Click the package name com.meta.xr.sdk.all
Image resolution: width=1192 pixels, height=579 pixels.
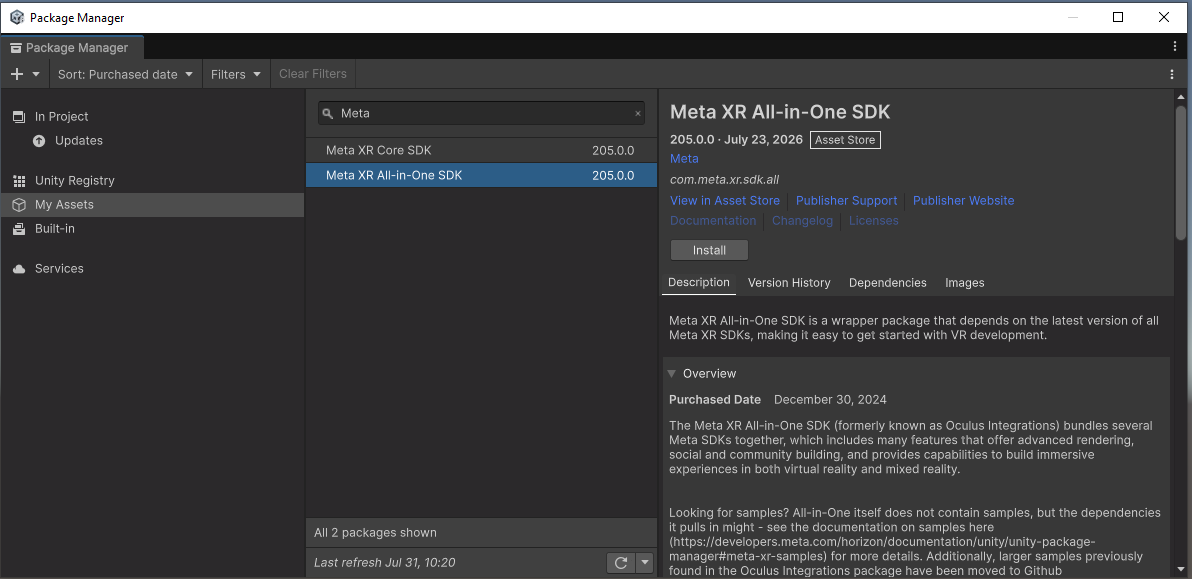point(724,179)
